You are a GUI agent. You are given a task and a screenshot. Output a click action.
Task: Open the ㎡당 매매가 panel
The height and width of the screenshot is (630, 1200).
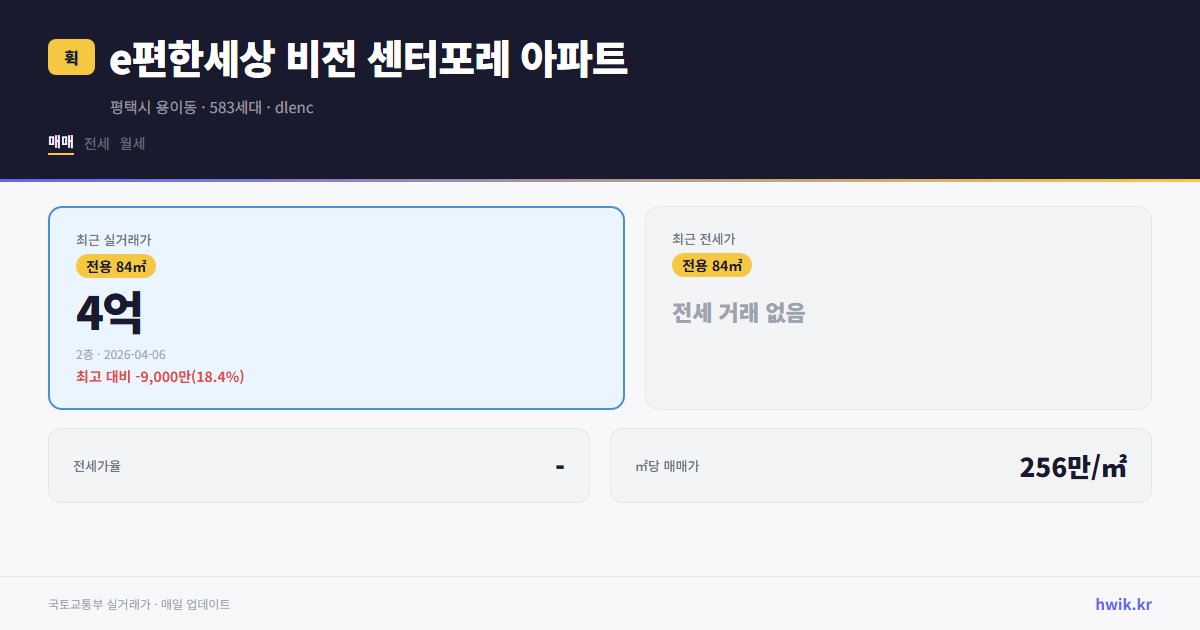tap(880, 465)
